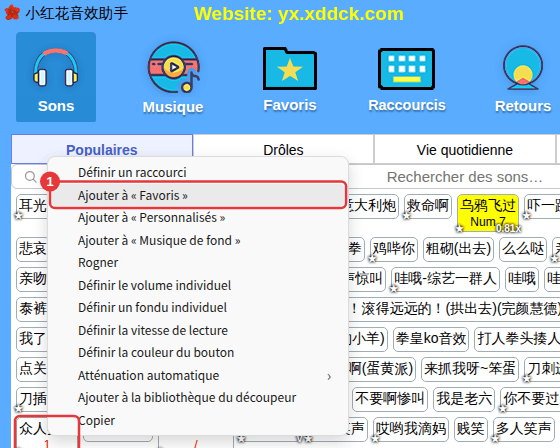
Task: Play the 你不要过 sound
Action: [x=531, y=398]
